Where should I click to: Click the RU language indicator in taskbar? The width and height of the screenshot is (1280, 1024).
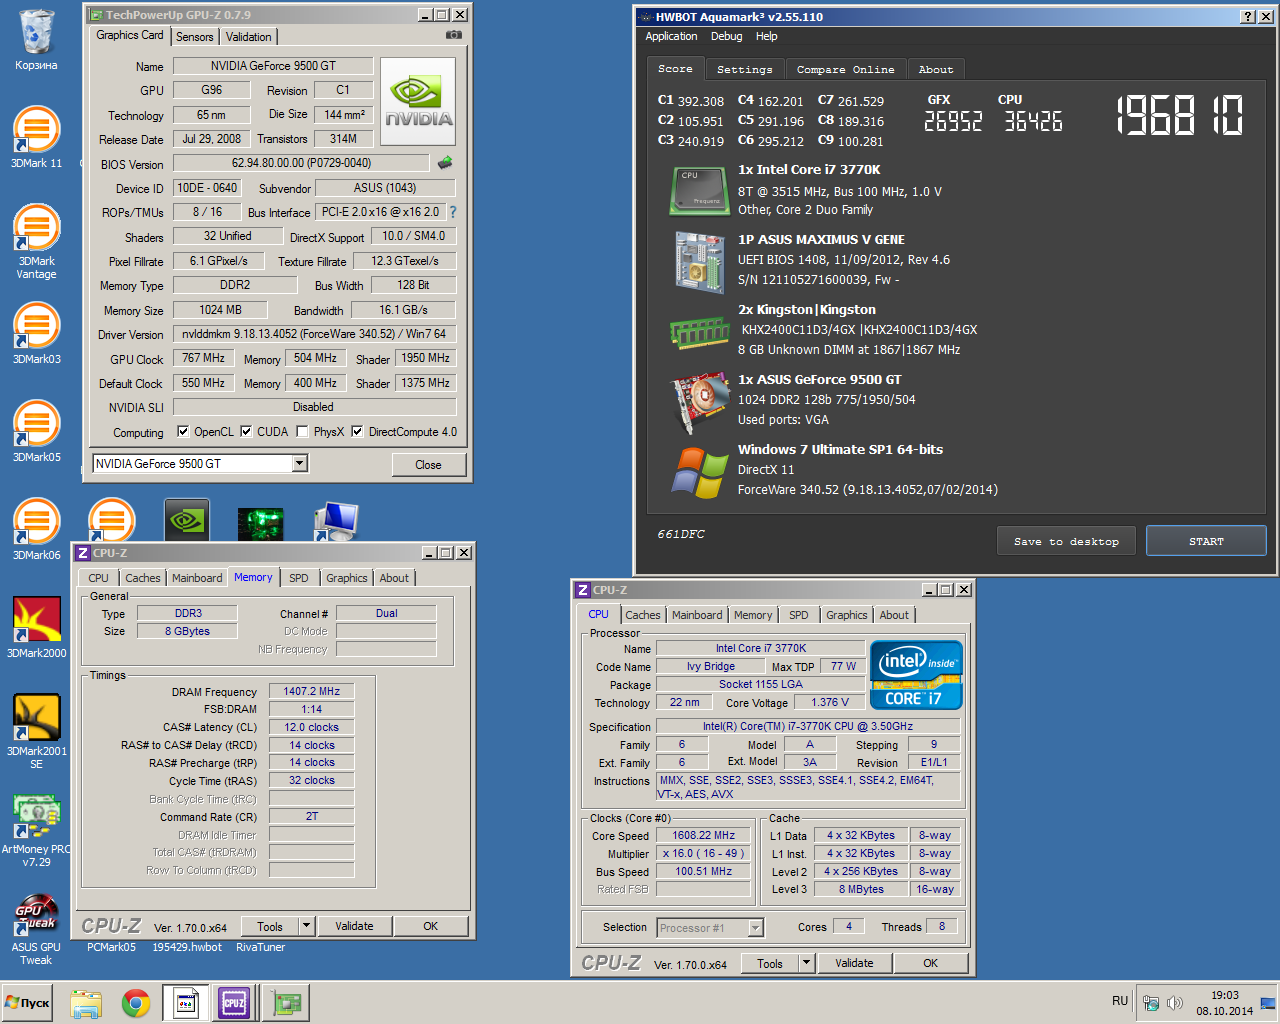(1120, 1001)
